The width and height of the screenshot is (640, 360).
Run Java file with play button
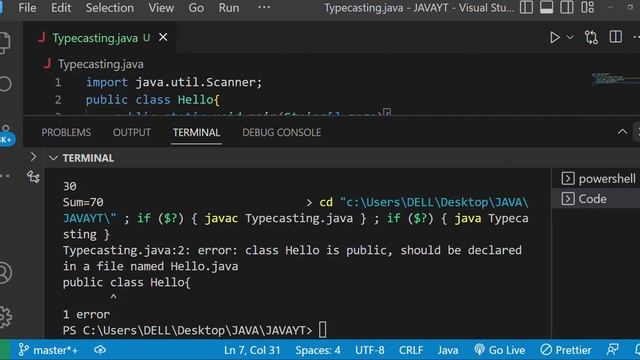point(554,38)
